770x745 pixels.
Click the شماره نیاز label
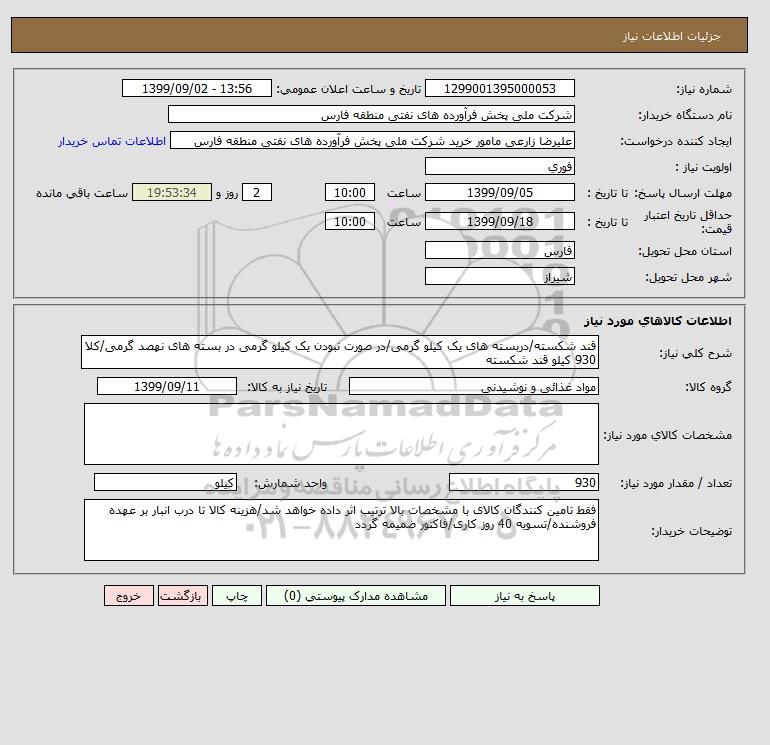[704, 89]
